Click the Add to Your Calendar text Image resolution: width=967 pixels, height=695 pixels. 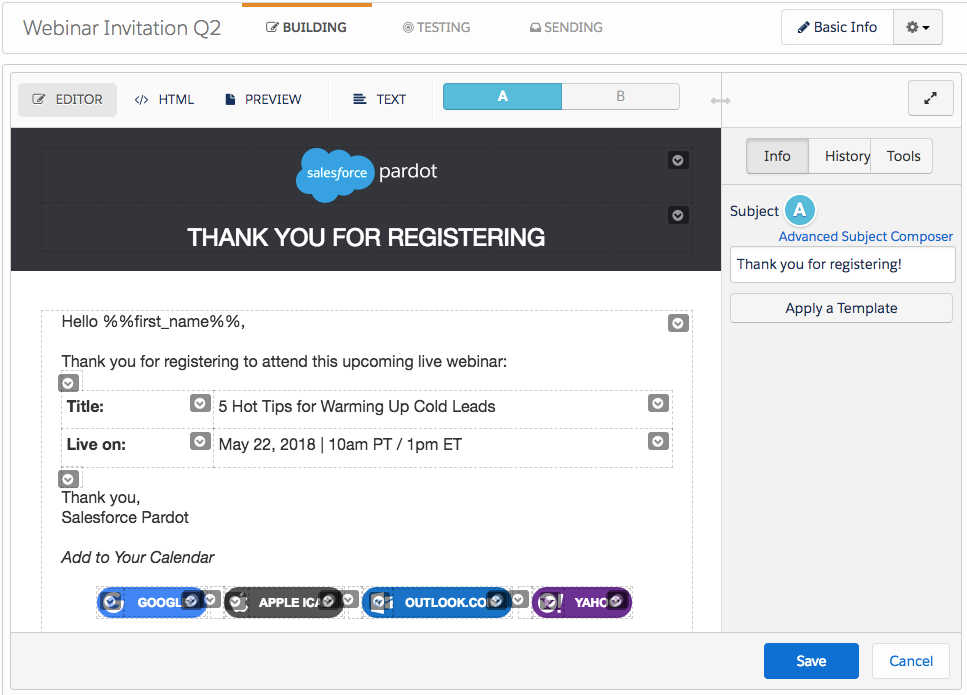(138, 557)
